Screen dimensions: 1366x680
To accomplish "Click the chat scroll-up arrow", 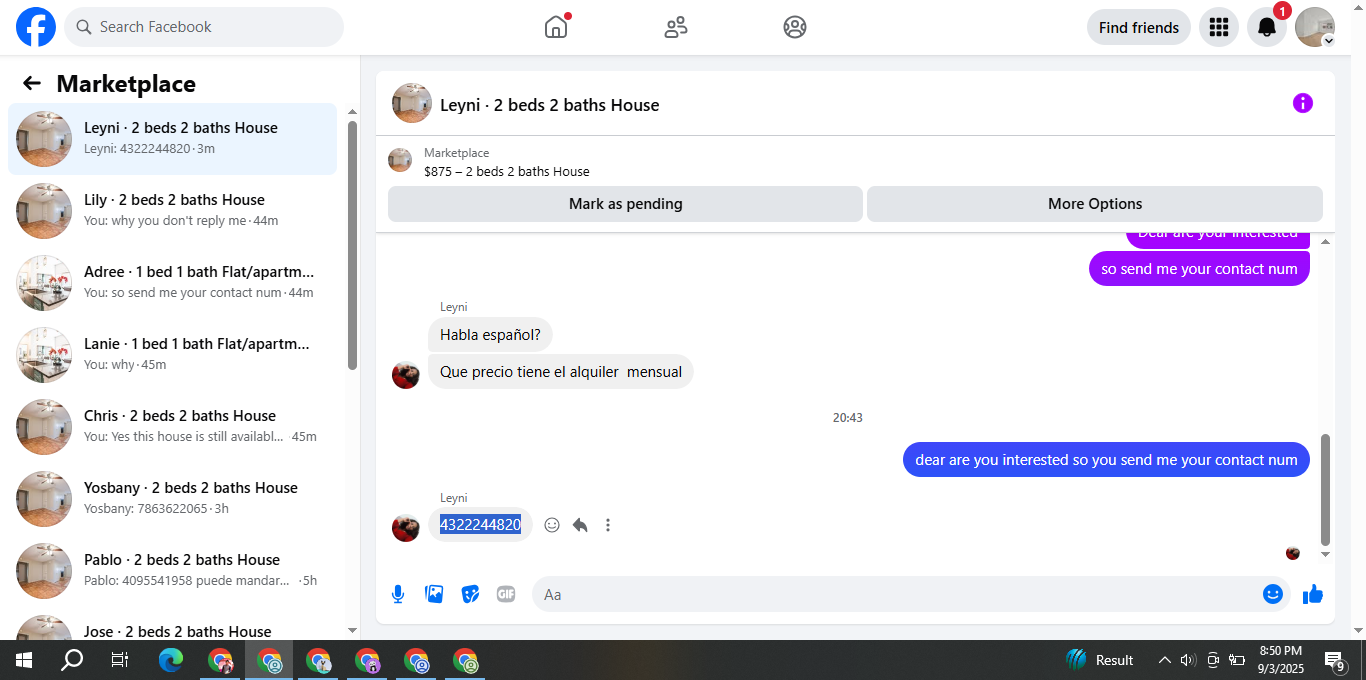I will click(1326, 242).
